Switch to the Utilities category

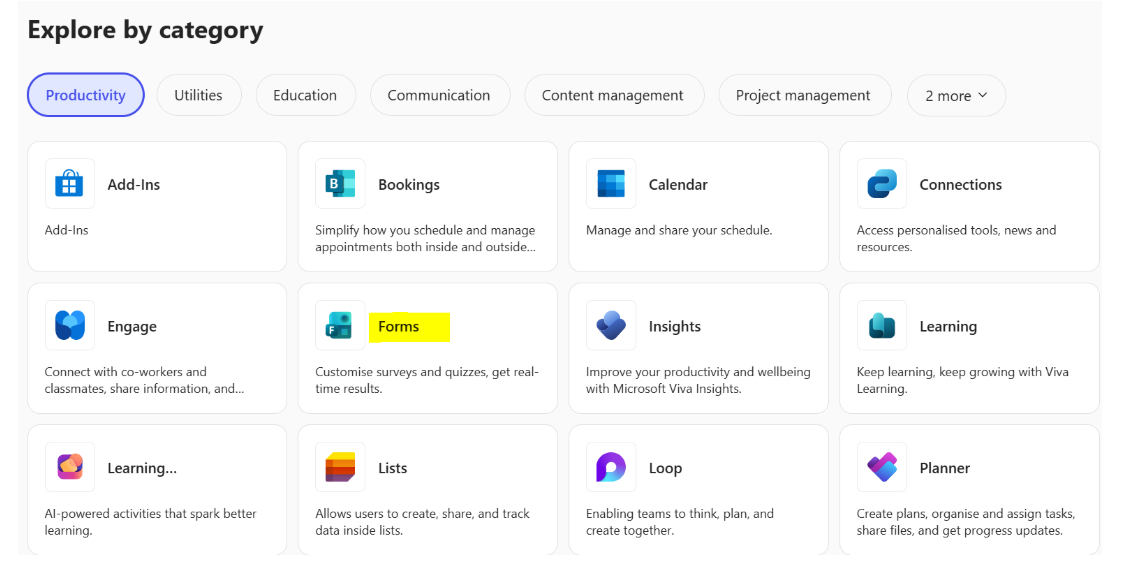(198, 96)
